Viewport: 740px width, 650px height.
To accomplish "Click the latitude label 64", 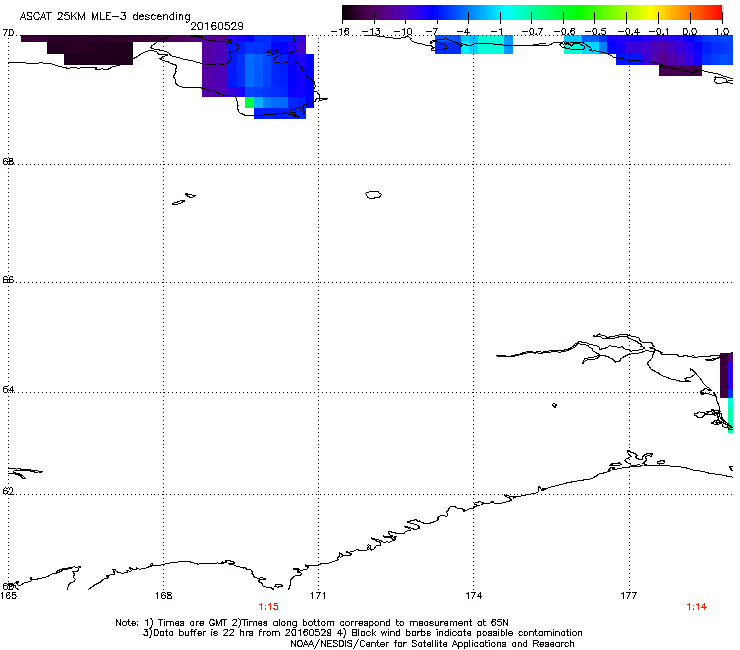I will (x=8, y=389).
